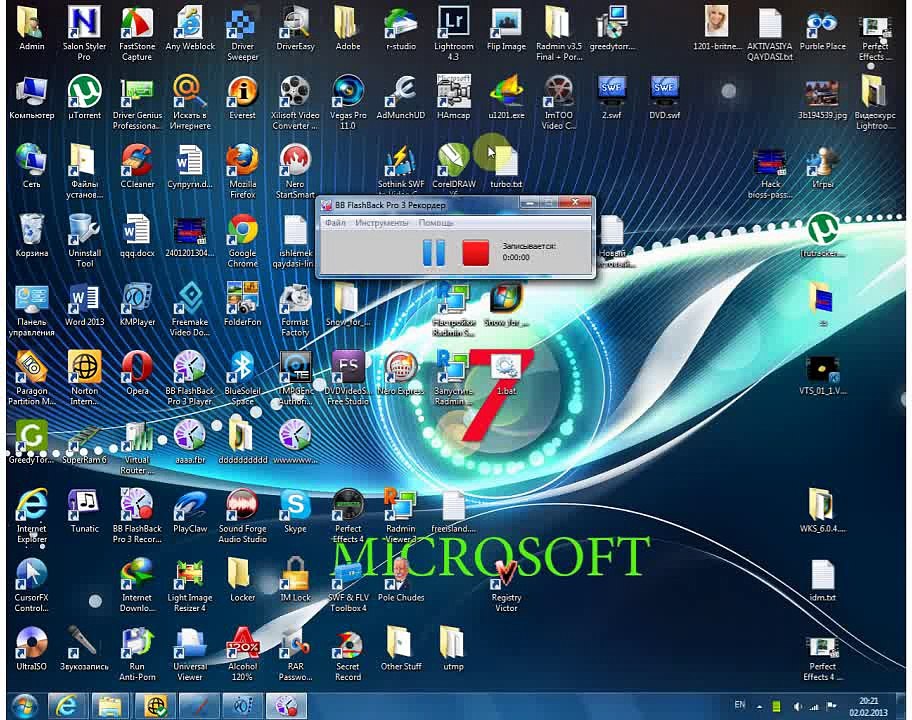Pause the BB FlashBack recording
912x720 pixels.
(x=433, y=253)
